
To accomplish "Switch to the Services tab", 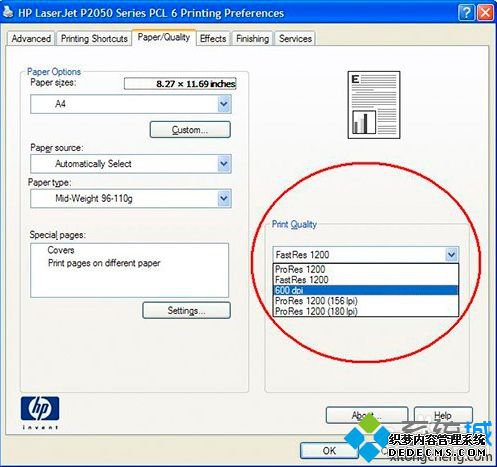I will point(295,38).
